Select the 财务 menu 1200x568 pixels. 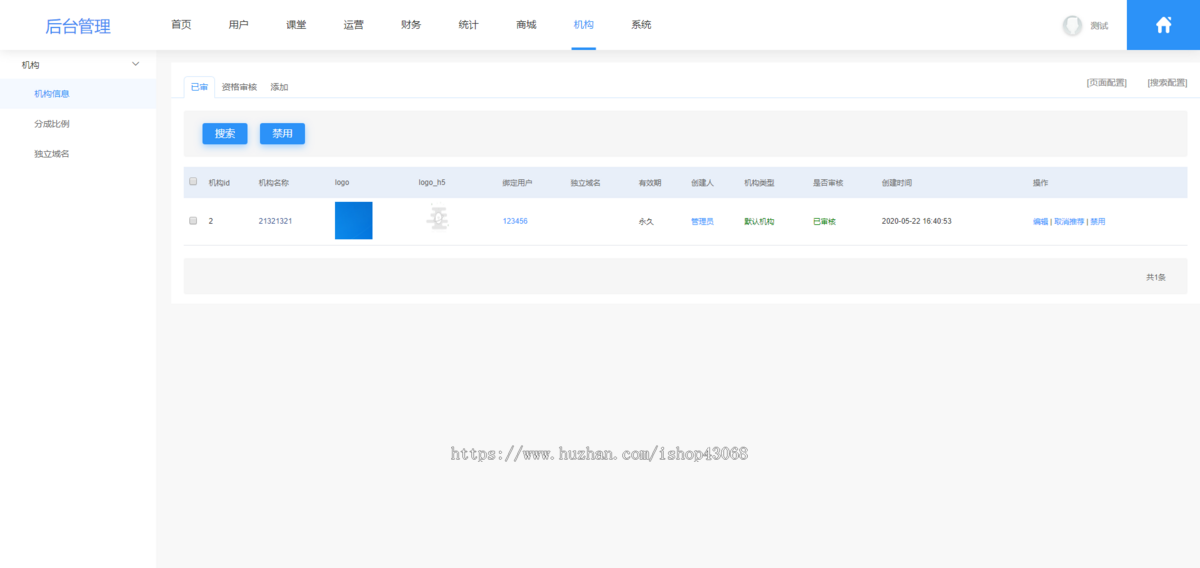tap(411, 25)
